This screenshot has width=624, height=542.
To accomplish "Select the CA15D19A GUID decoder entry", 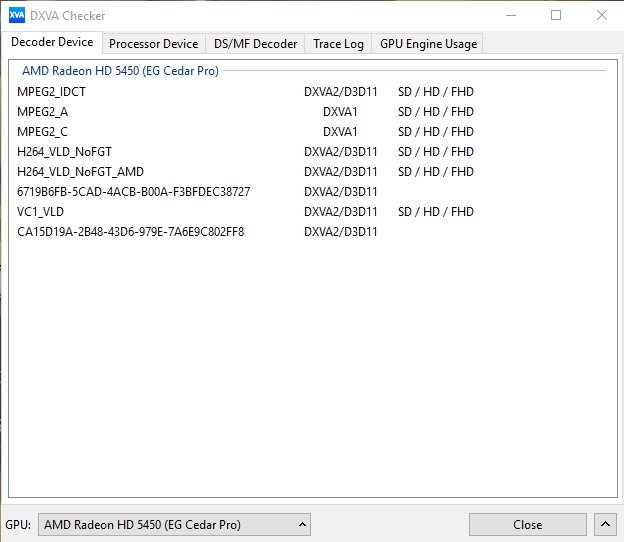I will [x=130, y=232].
